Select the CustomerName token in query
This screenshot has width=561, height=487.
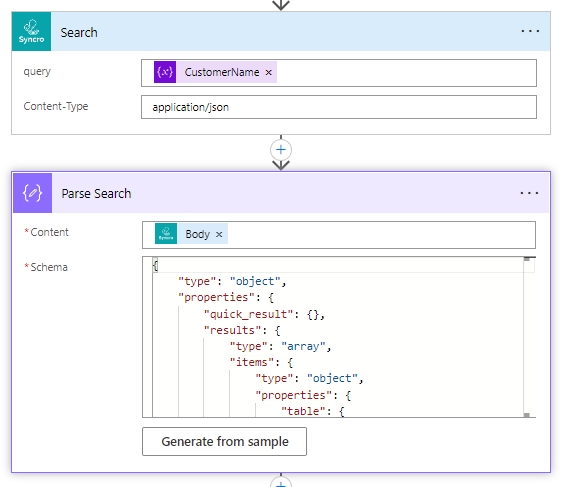pyautogui.click(x=222, y=72)
